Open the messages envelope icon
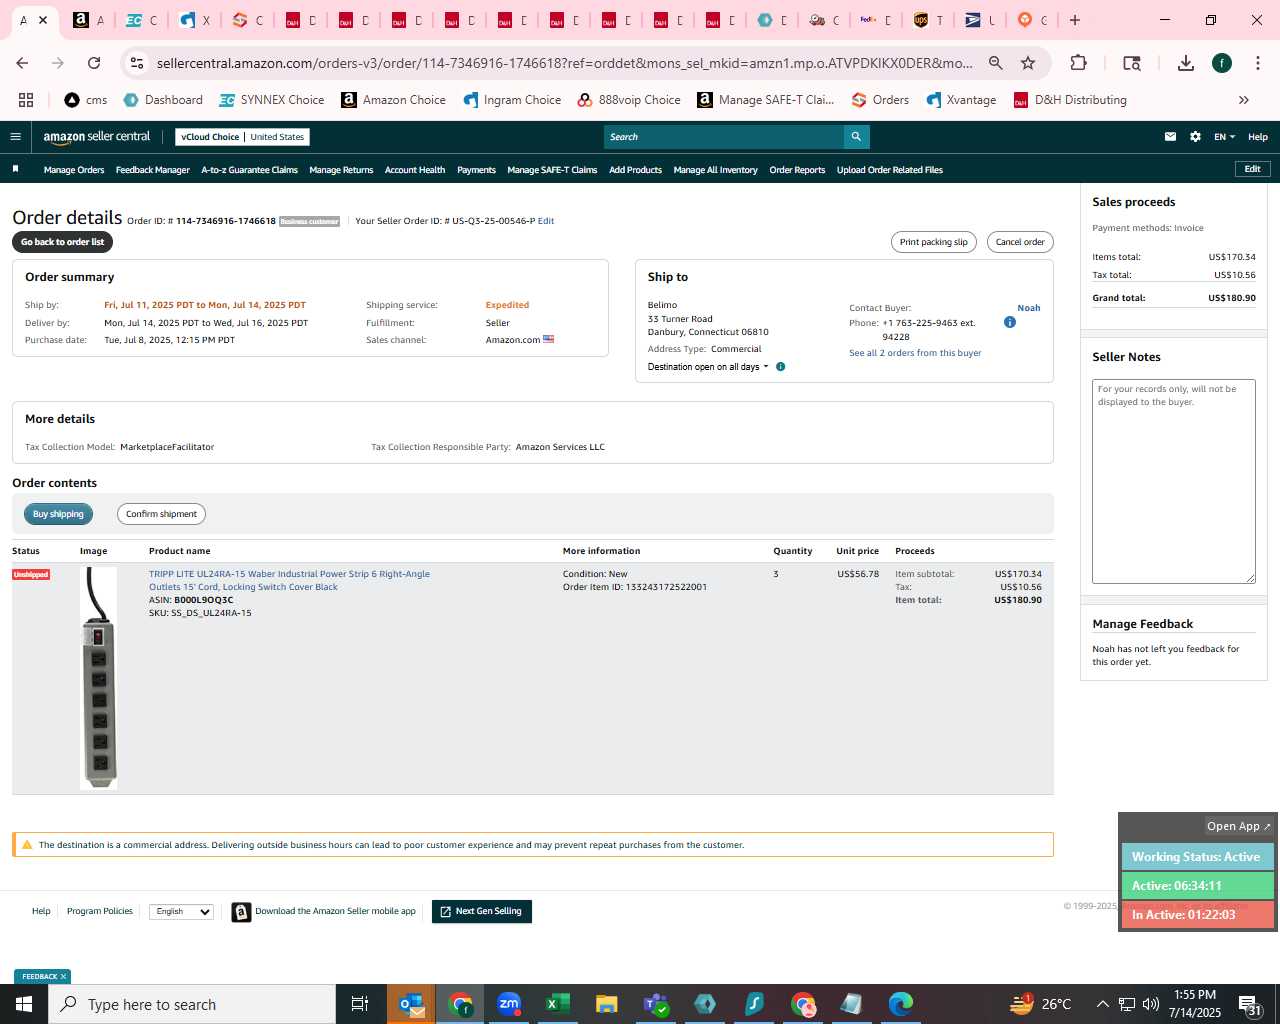The height and width of the screenshot is (1024, 1280). coord(1170,137)
